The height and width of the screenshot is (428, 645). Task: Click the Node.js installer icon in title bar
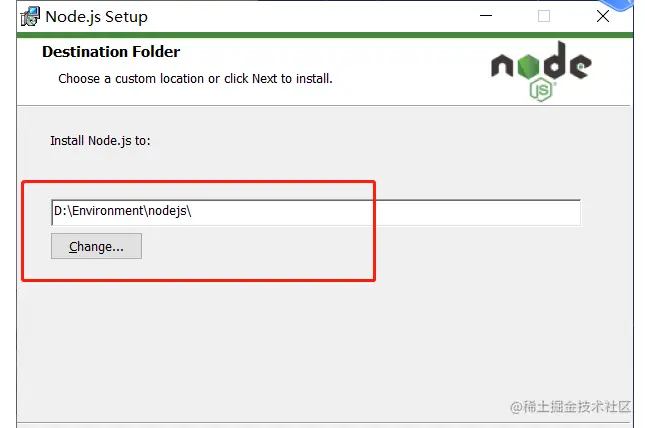(30, 16)
